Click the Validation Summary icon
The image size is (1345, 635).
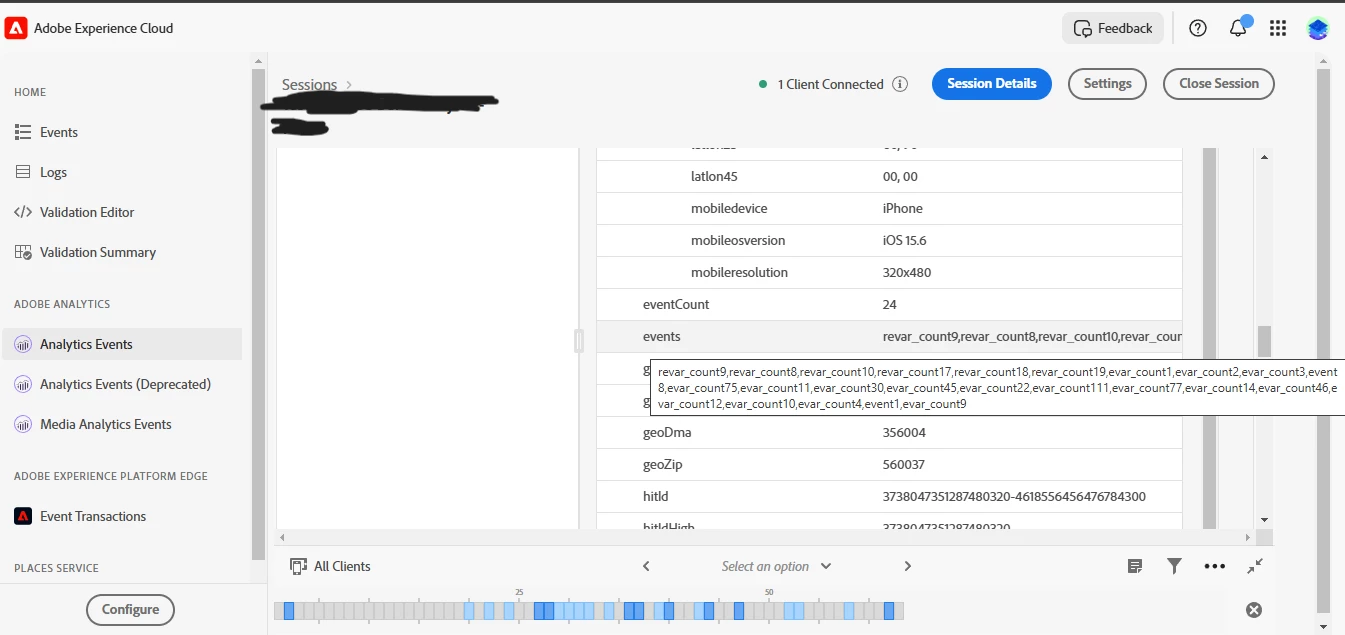click(x=23, y=252)
